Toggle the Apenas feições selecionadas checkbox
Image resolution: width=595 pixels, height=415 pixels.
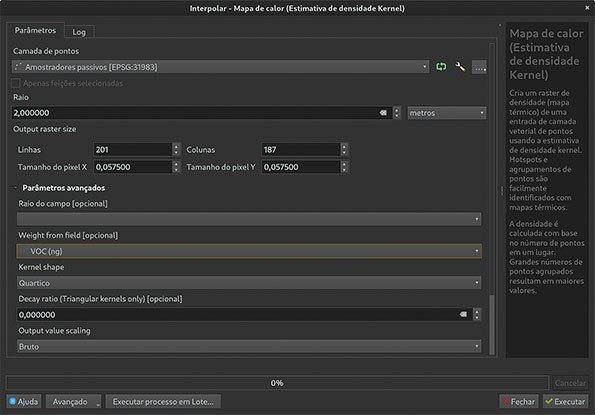16,83
